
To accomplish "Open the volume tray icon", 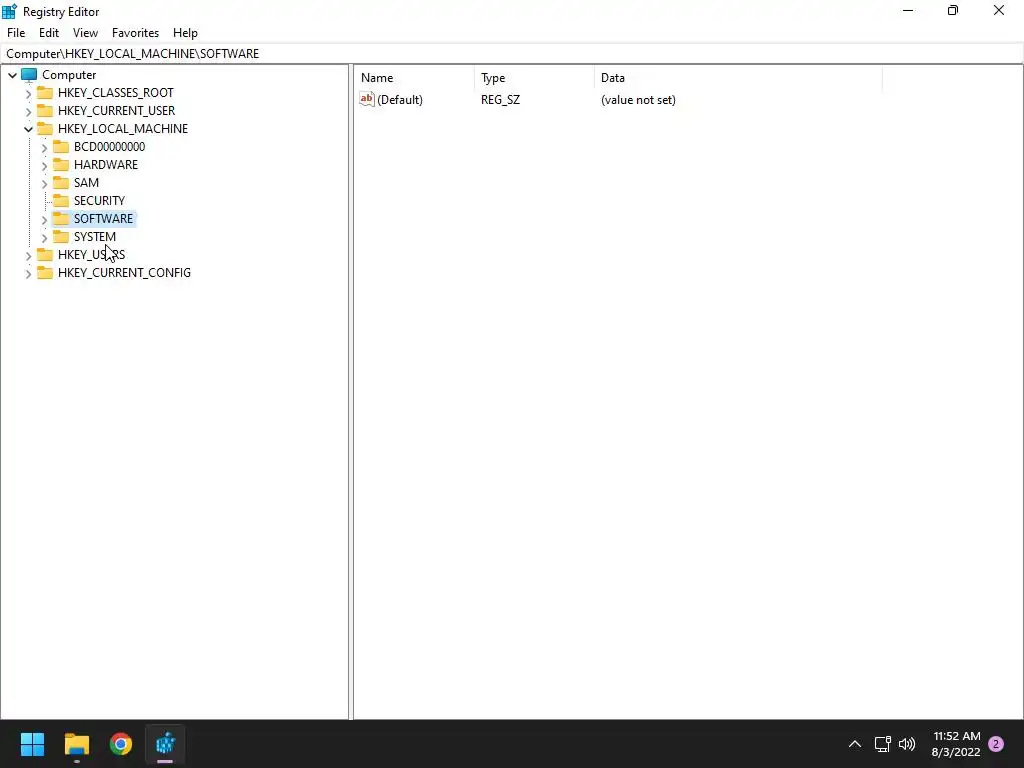I will pos(907,744).
